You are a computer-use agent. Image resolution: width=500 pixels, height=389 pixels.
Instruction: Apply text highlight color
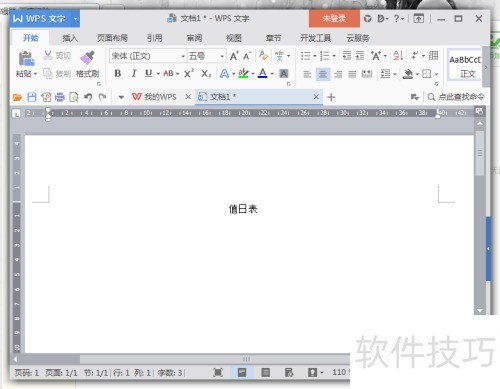pos(243,73)
